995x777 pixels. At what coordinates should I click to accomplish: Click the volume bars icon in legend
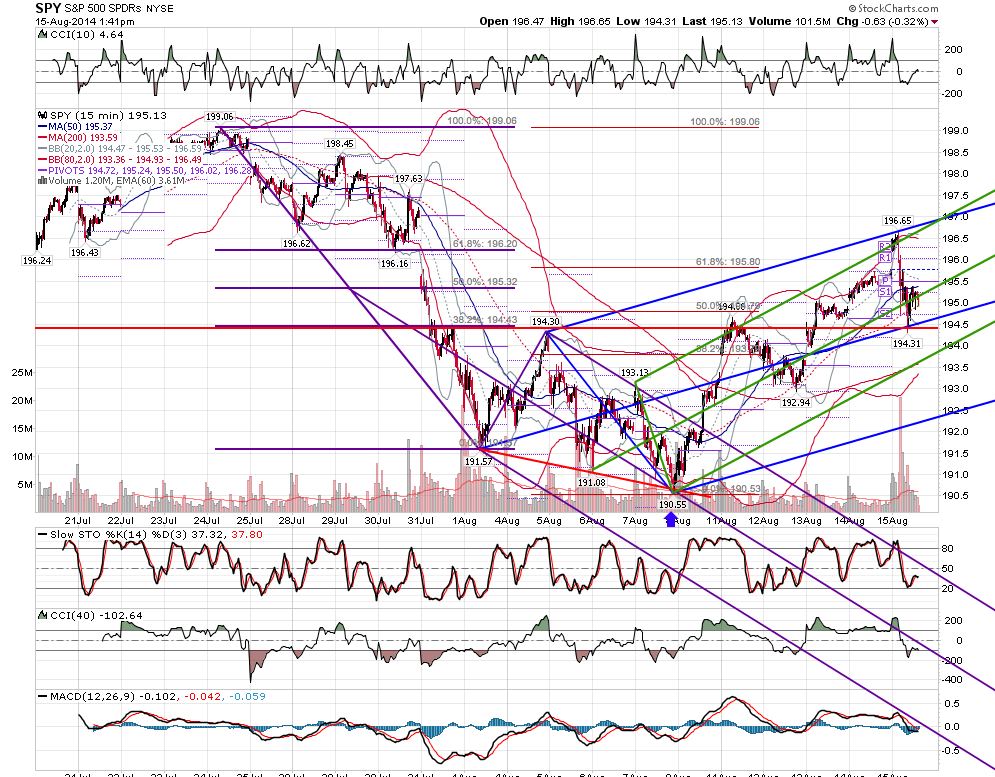pyautogui.click(x=43, y=180)
